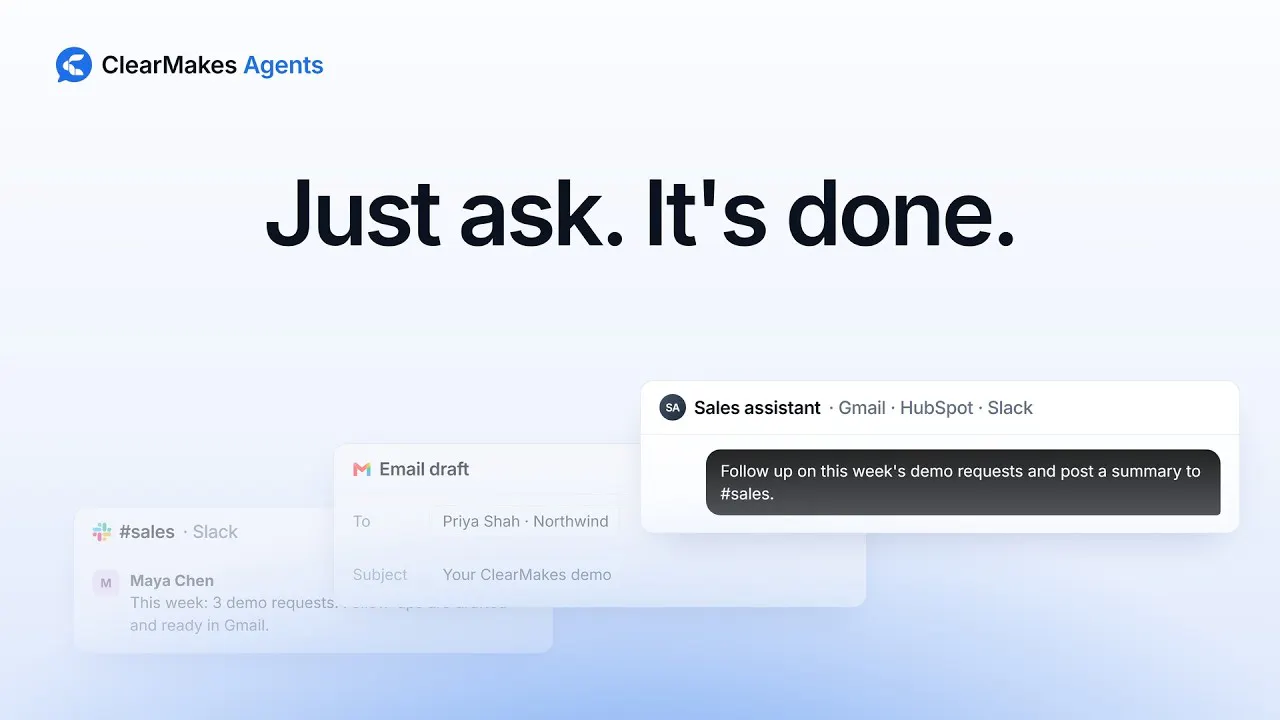
Task: Select the Gmail icon beside Email draft
Action: (362, 469)
